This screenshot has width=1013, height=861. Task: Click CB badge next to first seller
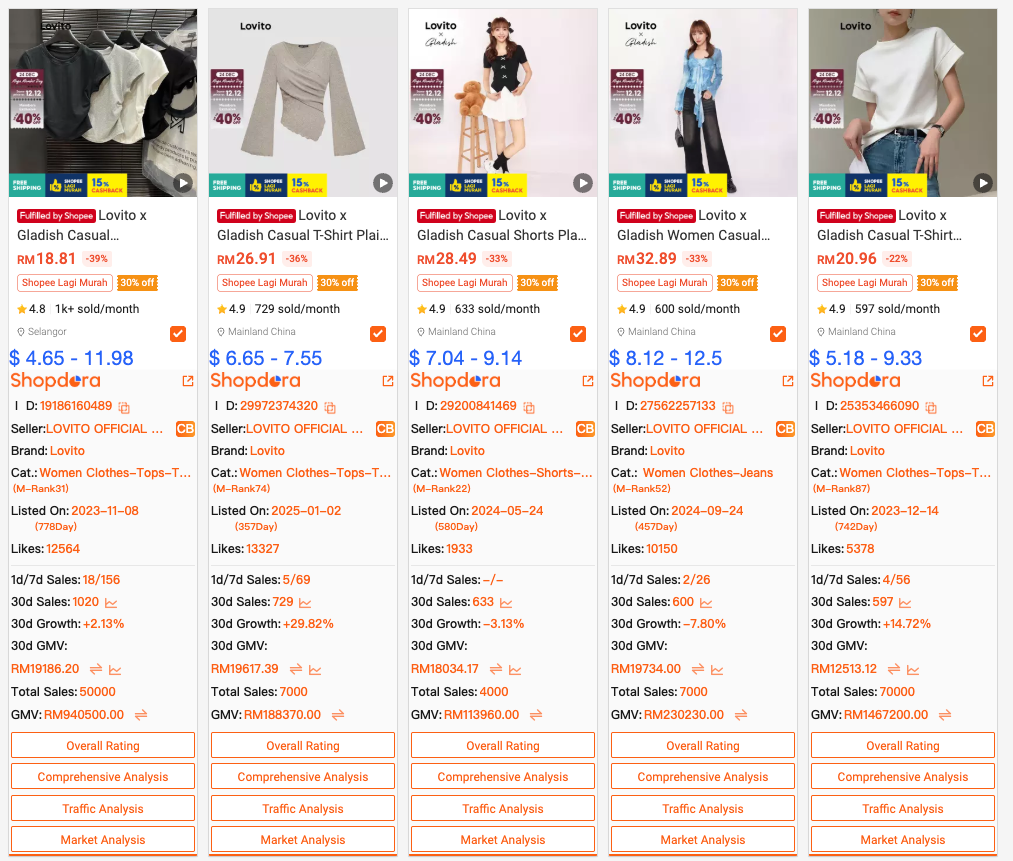[185, 429]
